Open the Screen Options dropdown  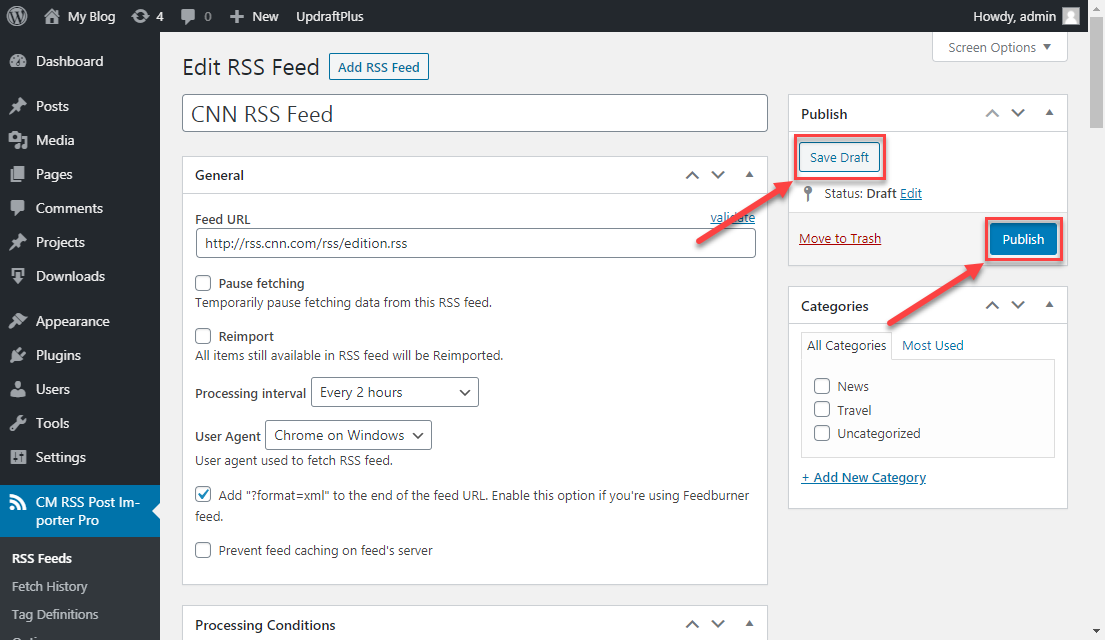click(999, 47)
